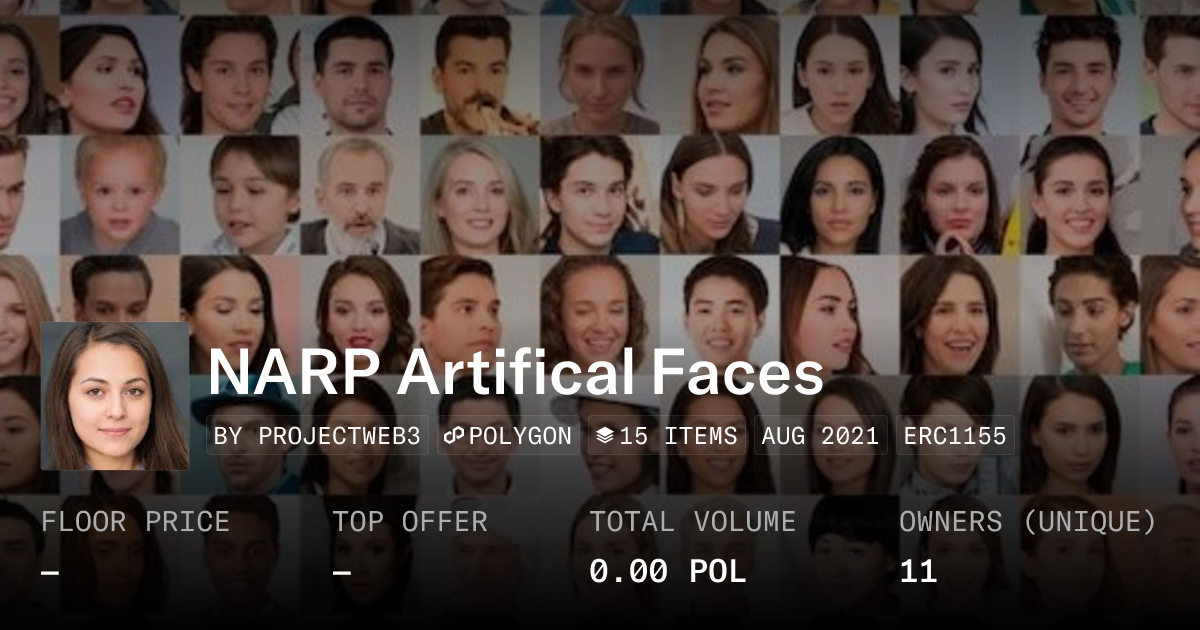
Task: Expand details from the POLYGON badge
Action: point(507,435)
